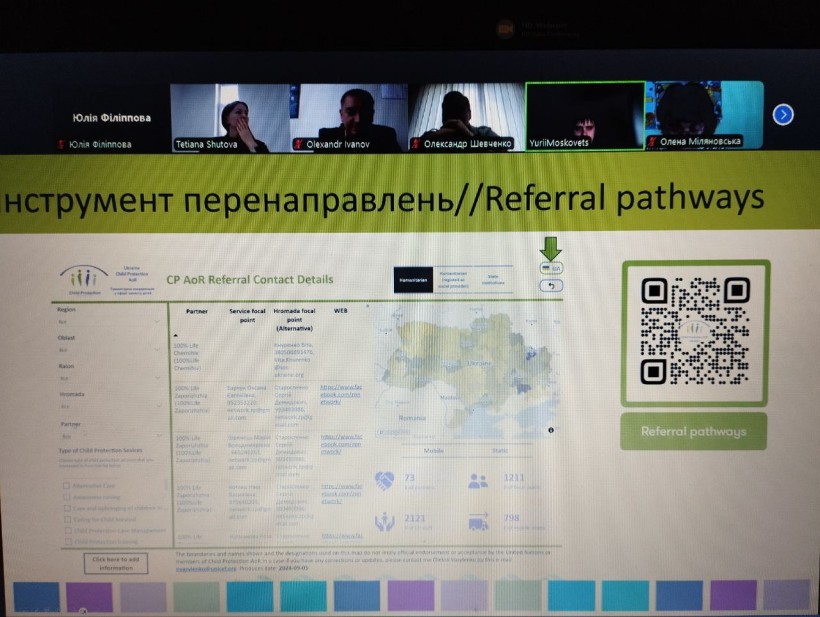Open the email link in the footer note
This screenshot has height=617, width=820.
[x=206, y=568]
